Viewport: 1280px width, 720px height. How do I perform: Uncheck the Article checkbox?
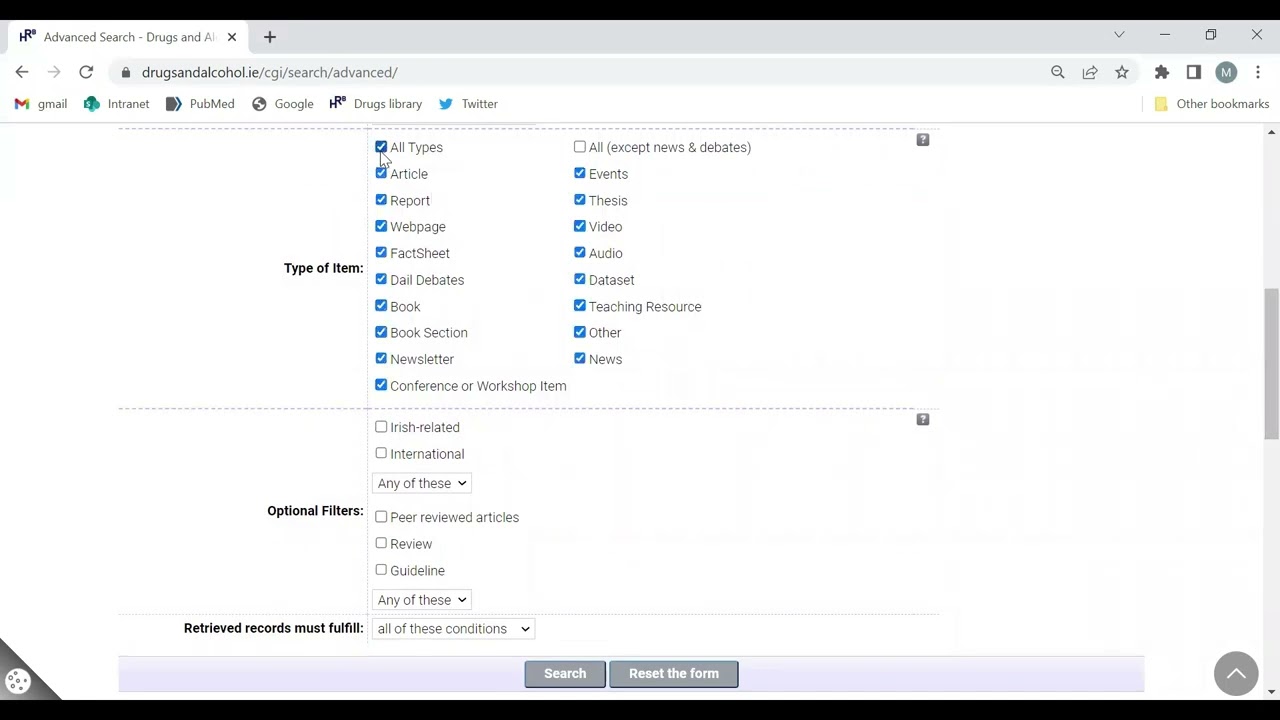tap(381, 174)
